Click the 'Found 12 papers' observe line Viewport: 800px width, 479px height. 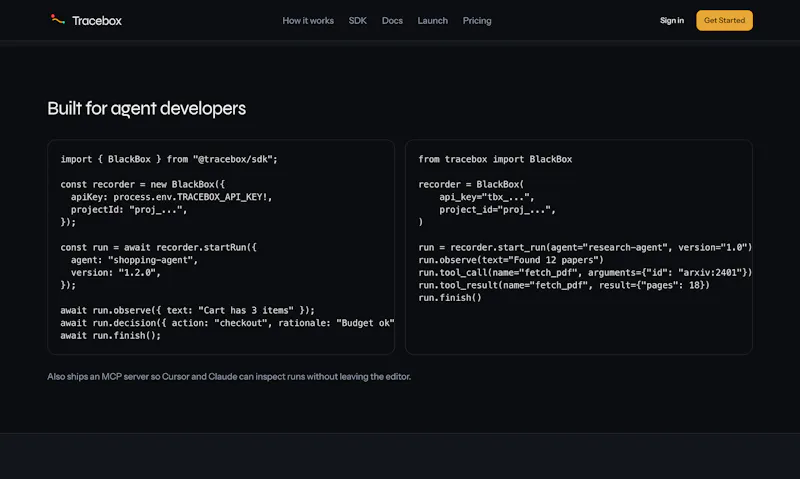coord(511,260)
